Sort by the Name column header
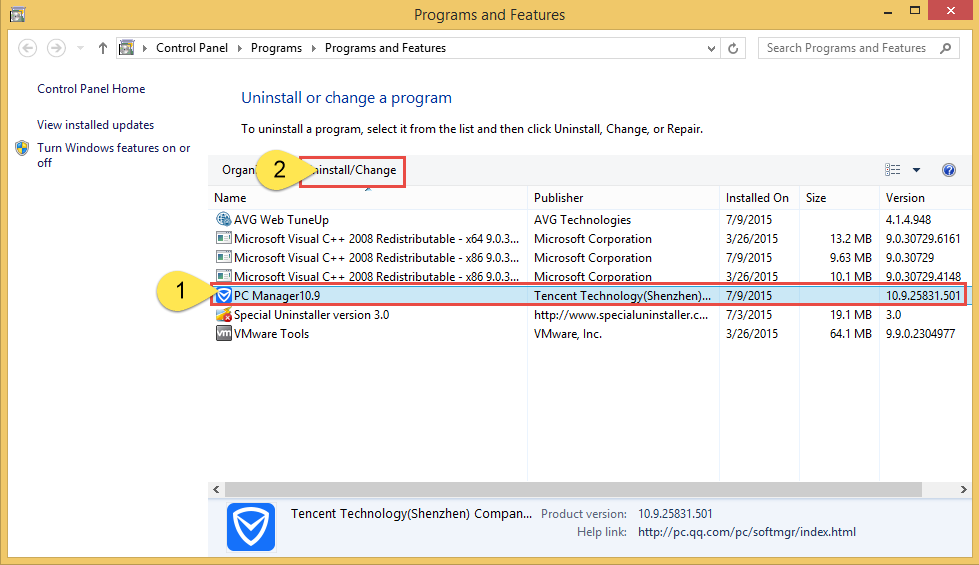Image resolution: width=979 pixels, height=565 pixels. pyautogui.click(x=368, y=198)
